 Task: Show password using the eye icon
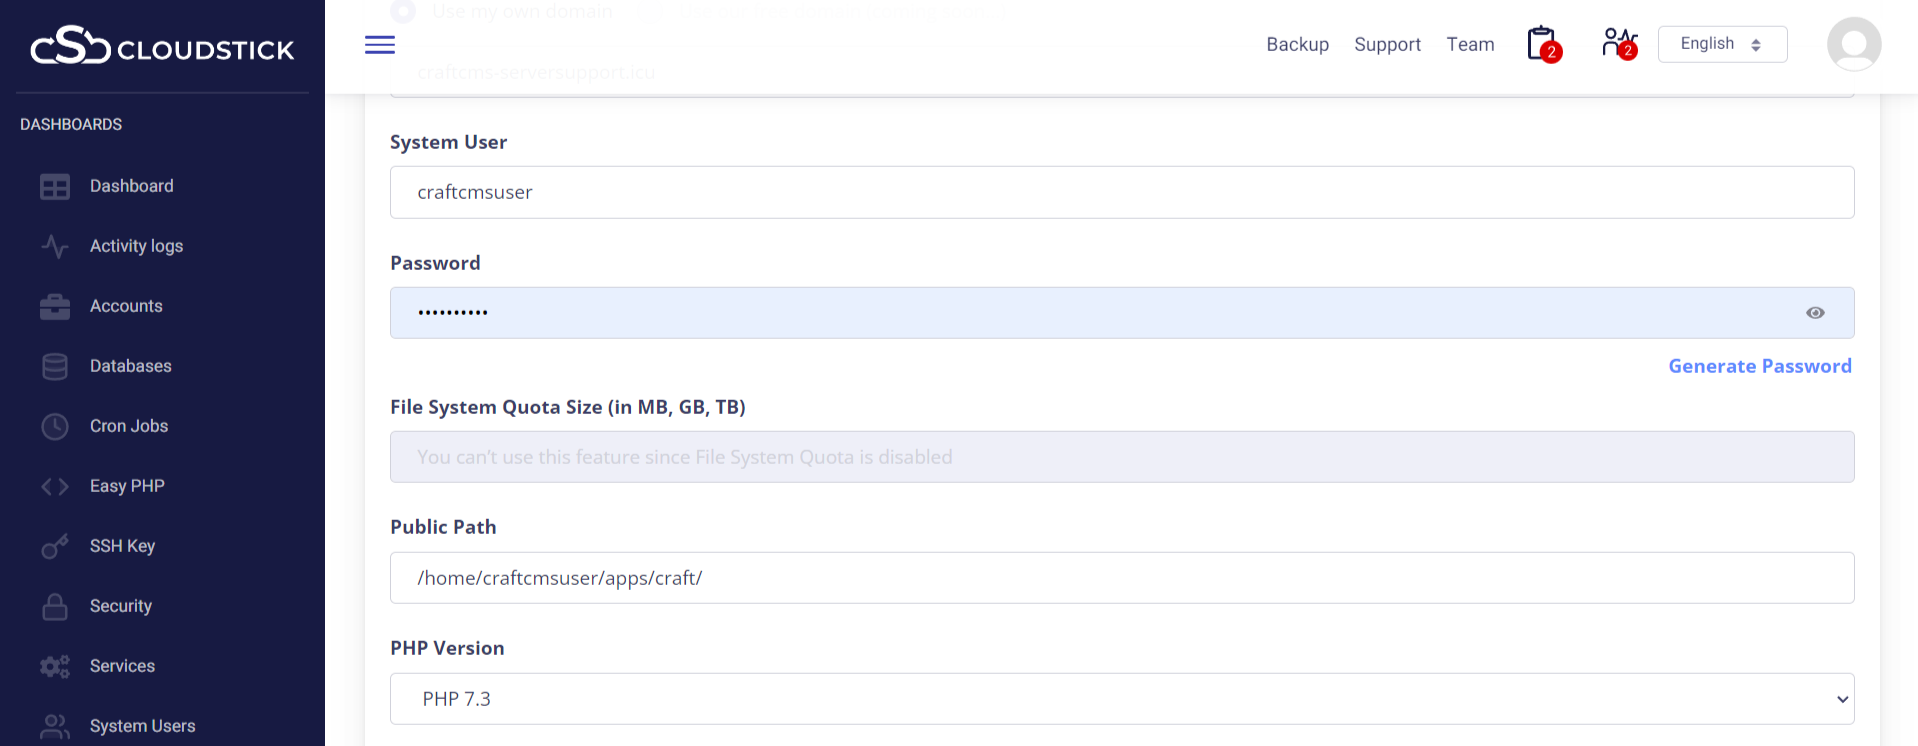[1815, 313]
